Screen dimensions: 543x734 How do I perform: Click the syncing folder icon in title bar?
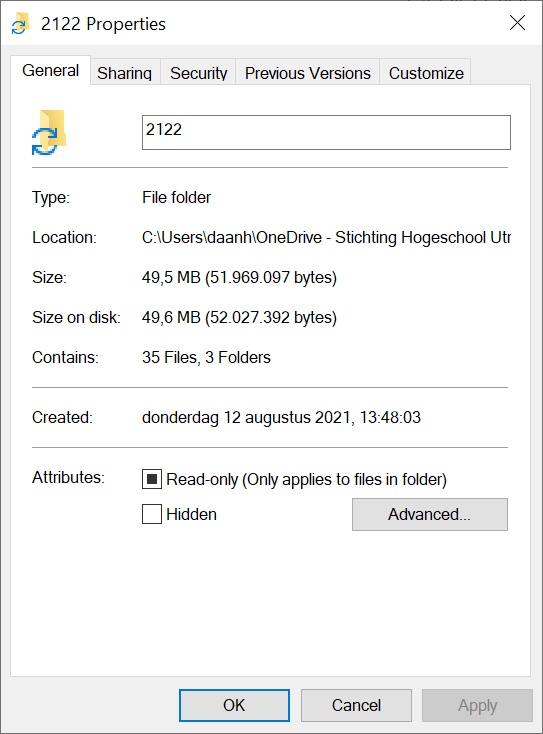[20, 24]
